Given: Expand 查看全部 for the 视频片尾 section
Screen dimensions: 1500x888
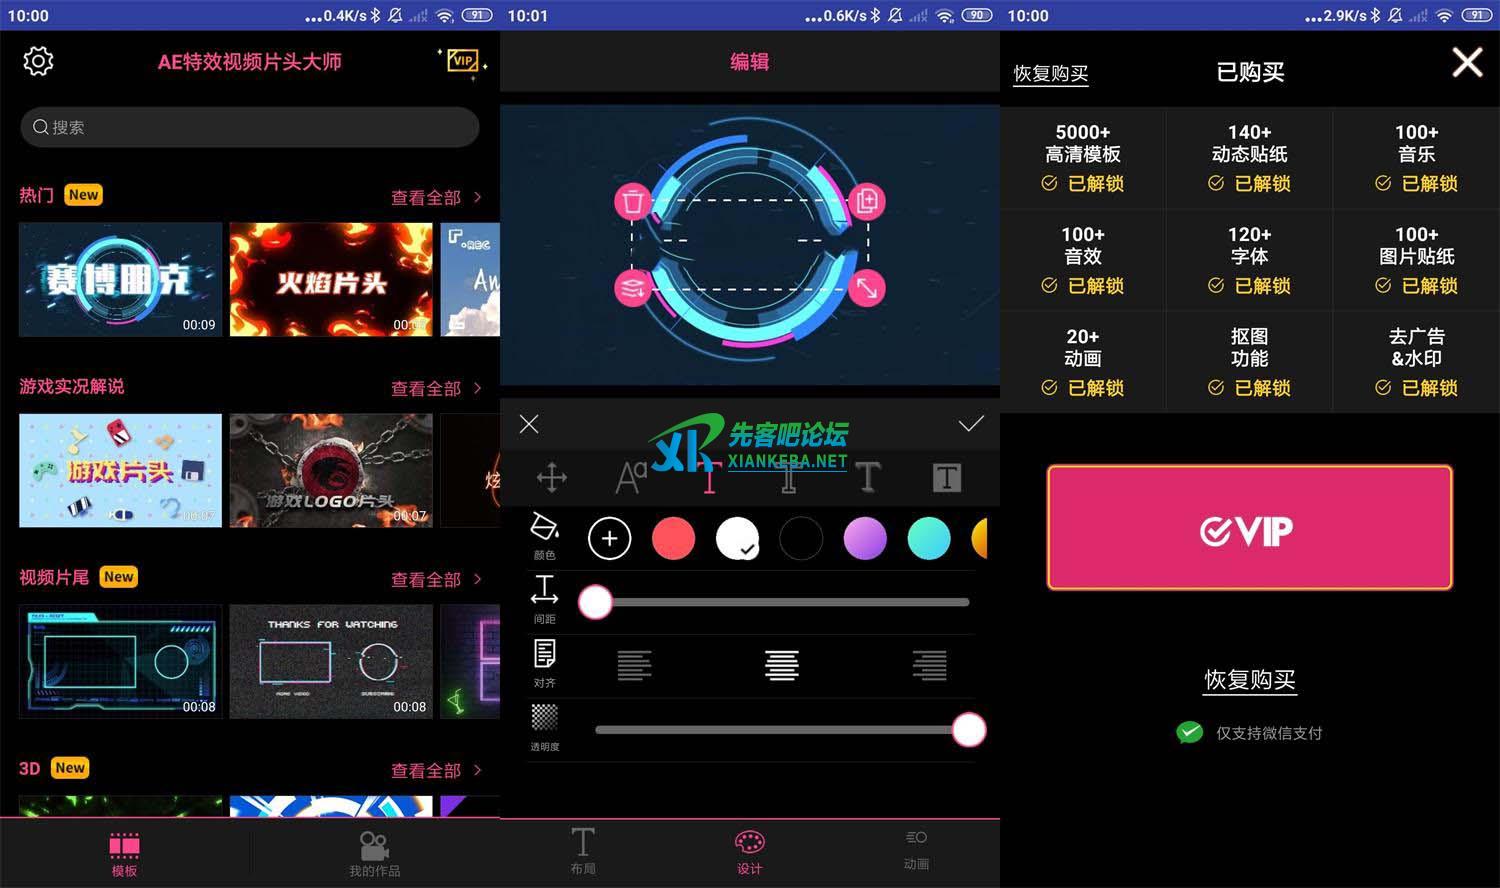Looking at the screenshot, I should [x=435, y=580].
